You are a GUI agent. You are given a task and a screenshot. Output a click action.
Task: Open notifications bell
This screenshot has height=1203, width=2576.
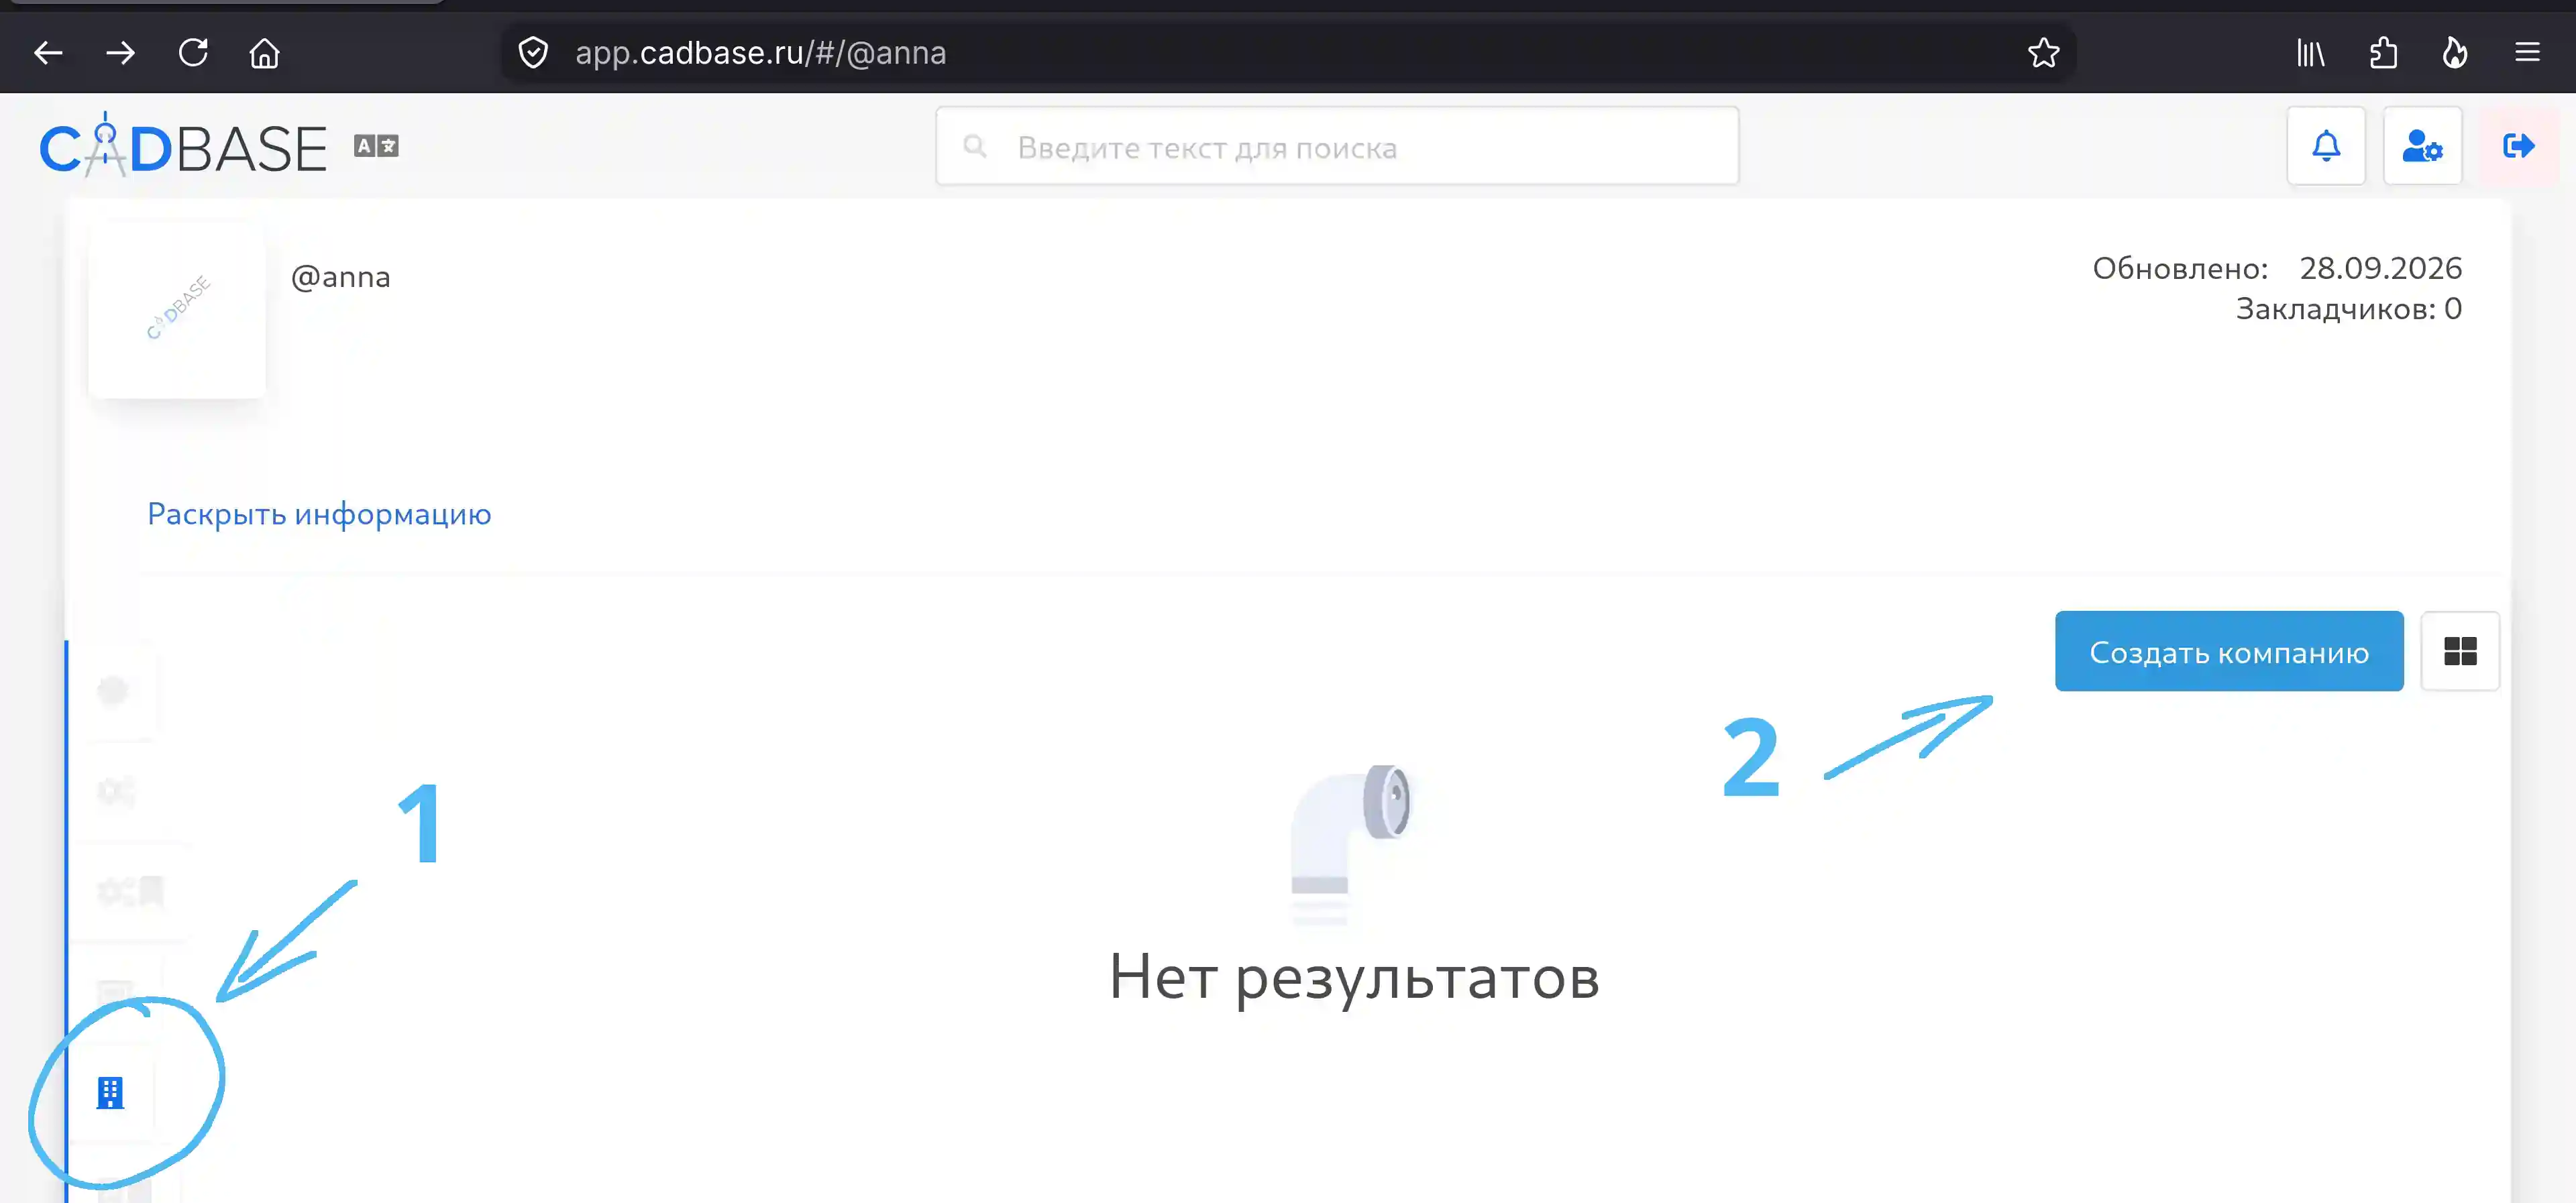coord(2326,146)
